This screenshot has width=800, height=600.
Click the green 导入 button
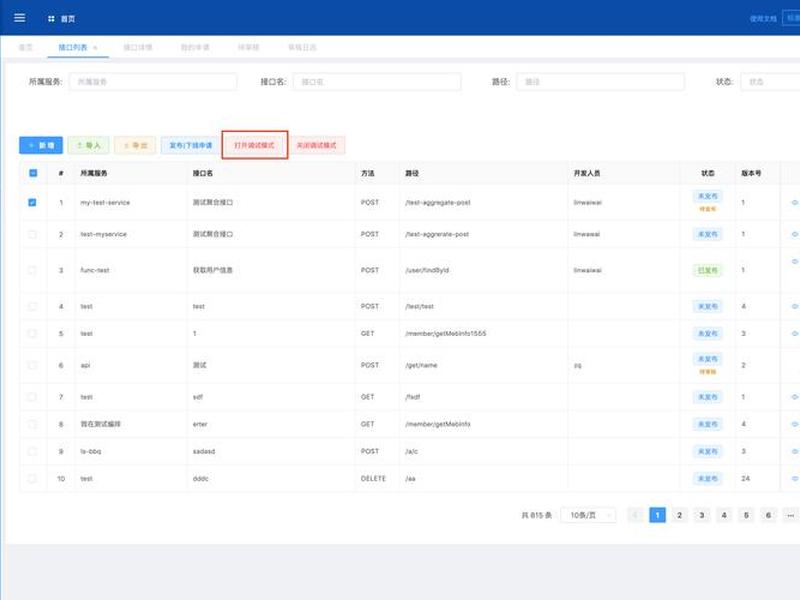pyautogui.click(x=88, y=145)
